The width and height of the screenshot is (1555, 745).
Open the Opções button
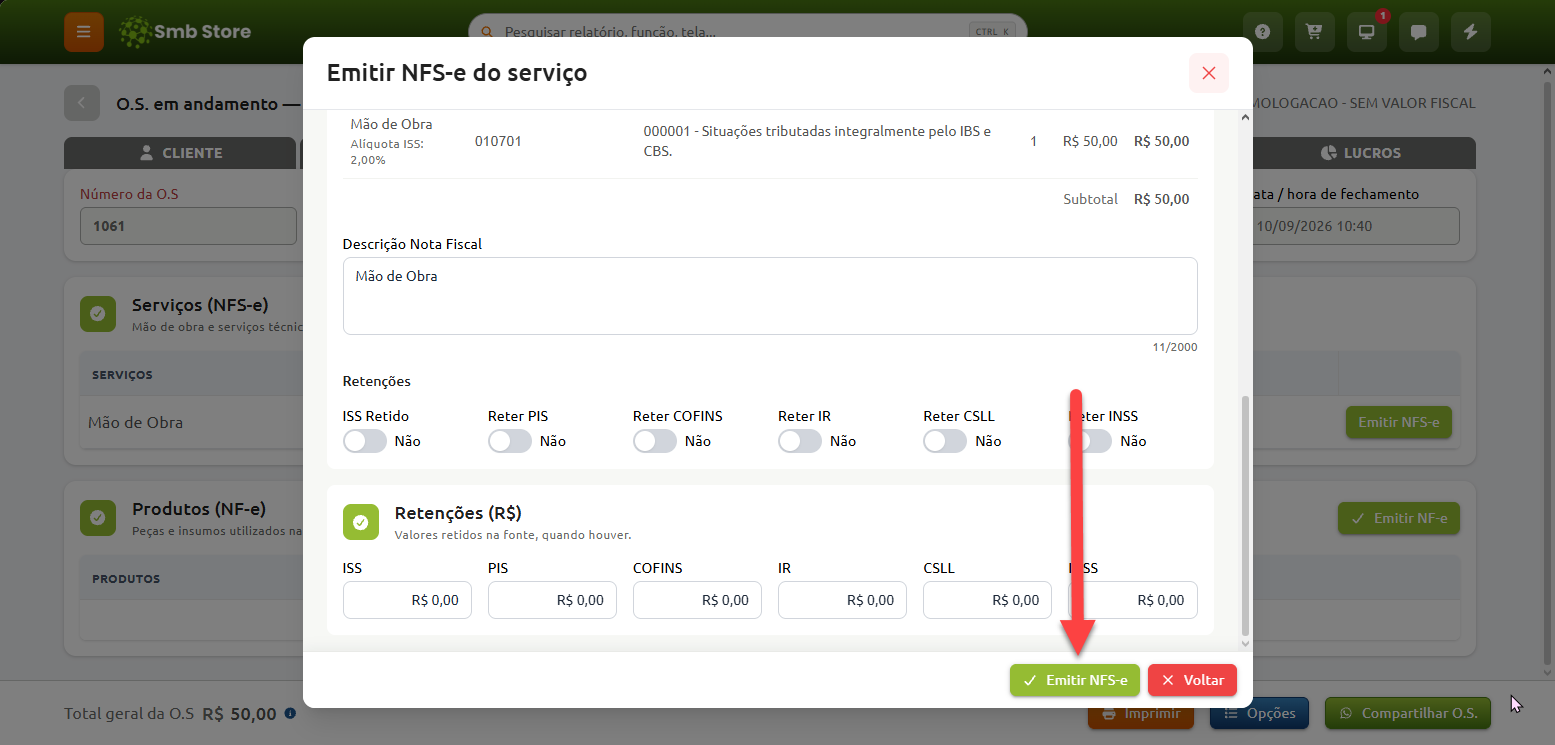(1259, 714)
